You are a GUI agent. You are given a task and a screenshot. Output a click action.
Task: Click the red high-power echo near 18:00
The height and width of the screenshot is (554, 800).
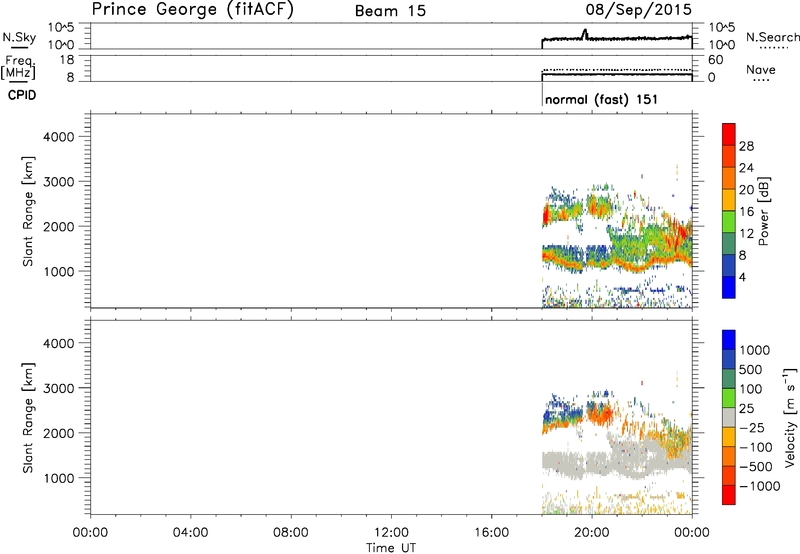click(545, 214)
